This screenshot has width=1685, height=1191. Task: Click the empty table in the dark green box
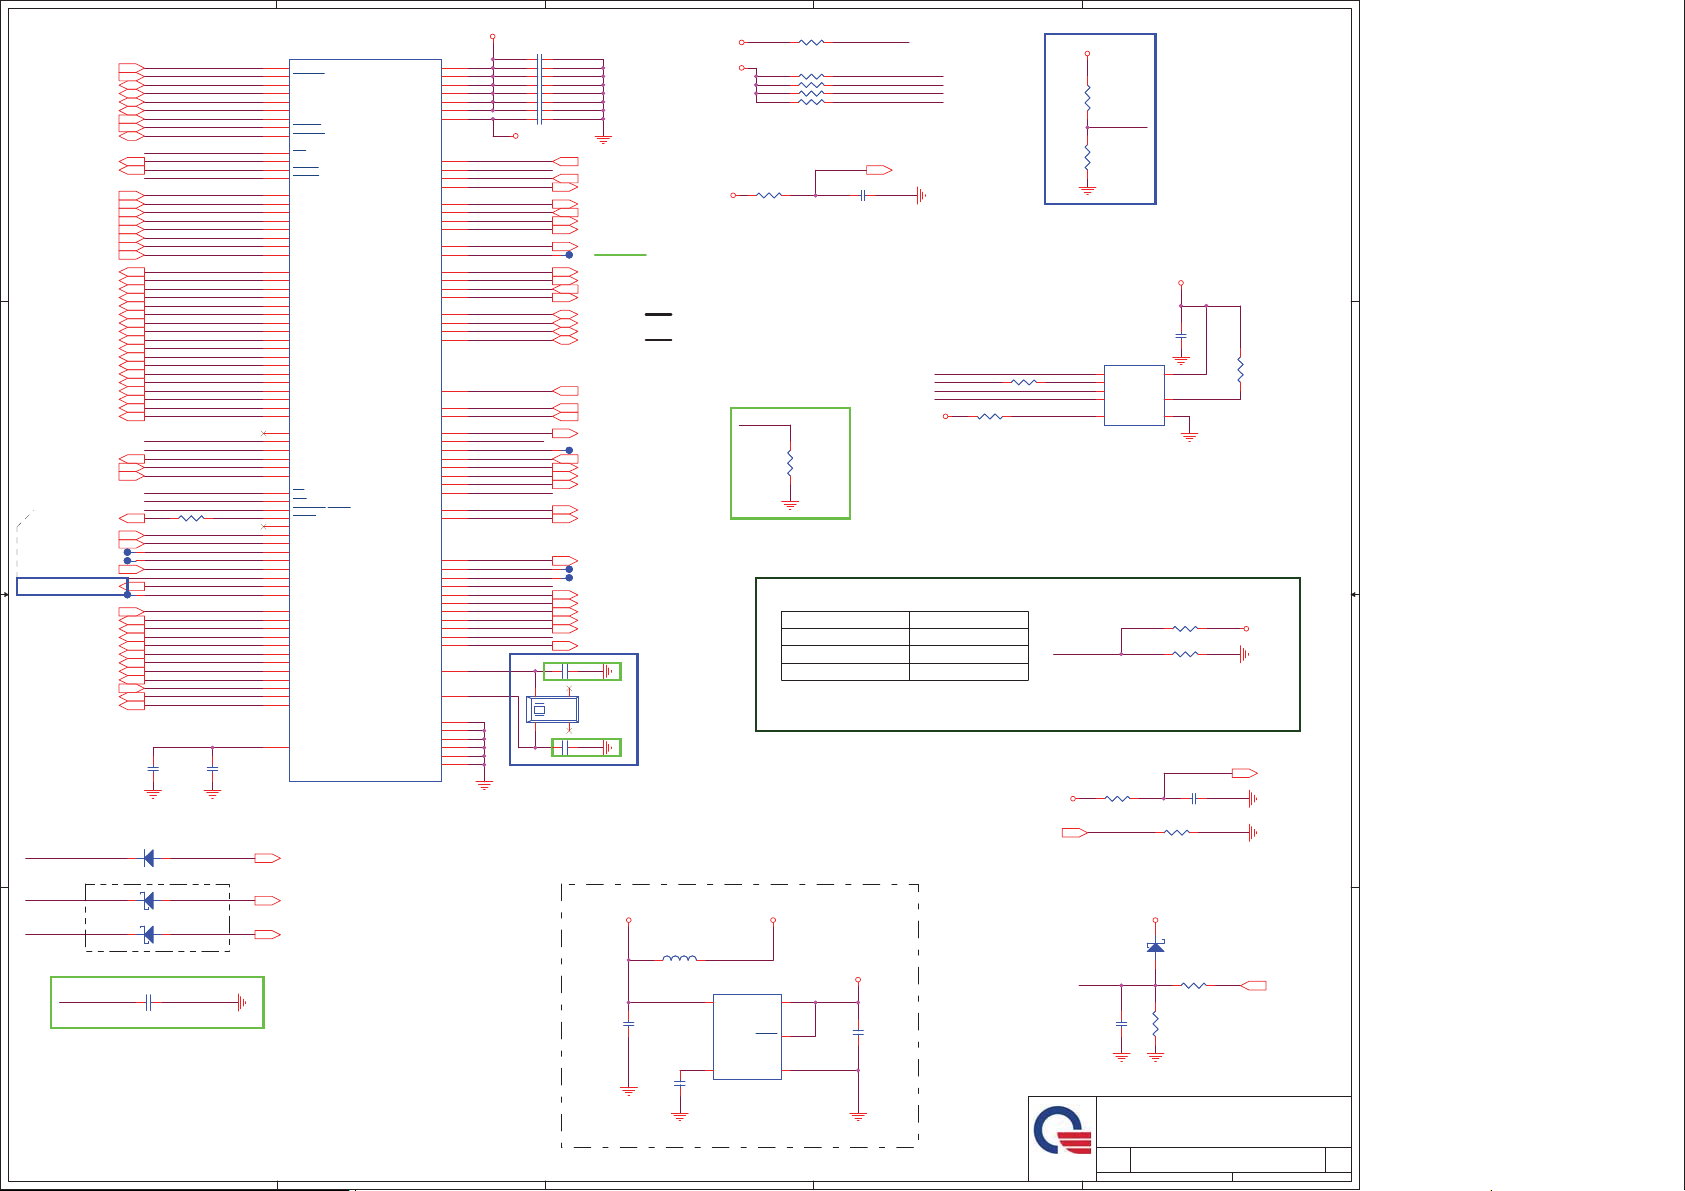(x=904, y=646)
